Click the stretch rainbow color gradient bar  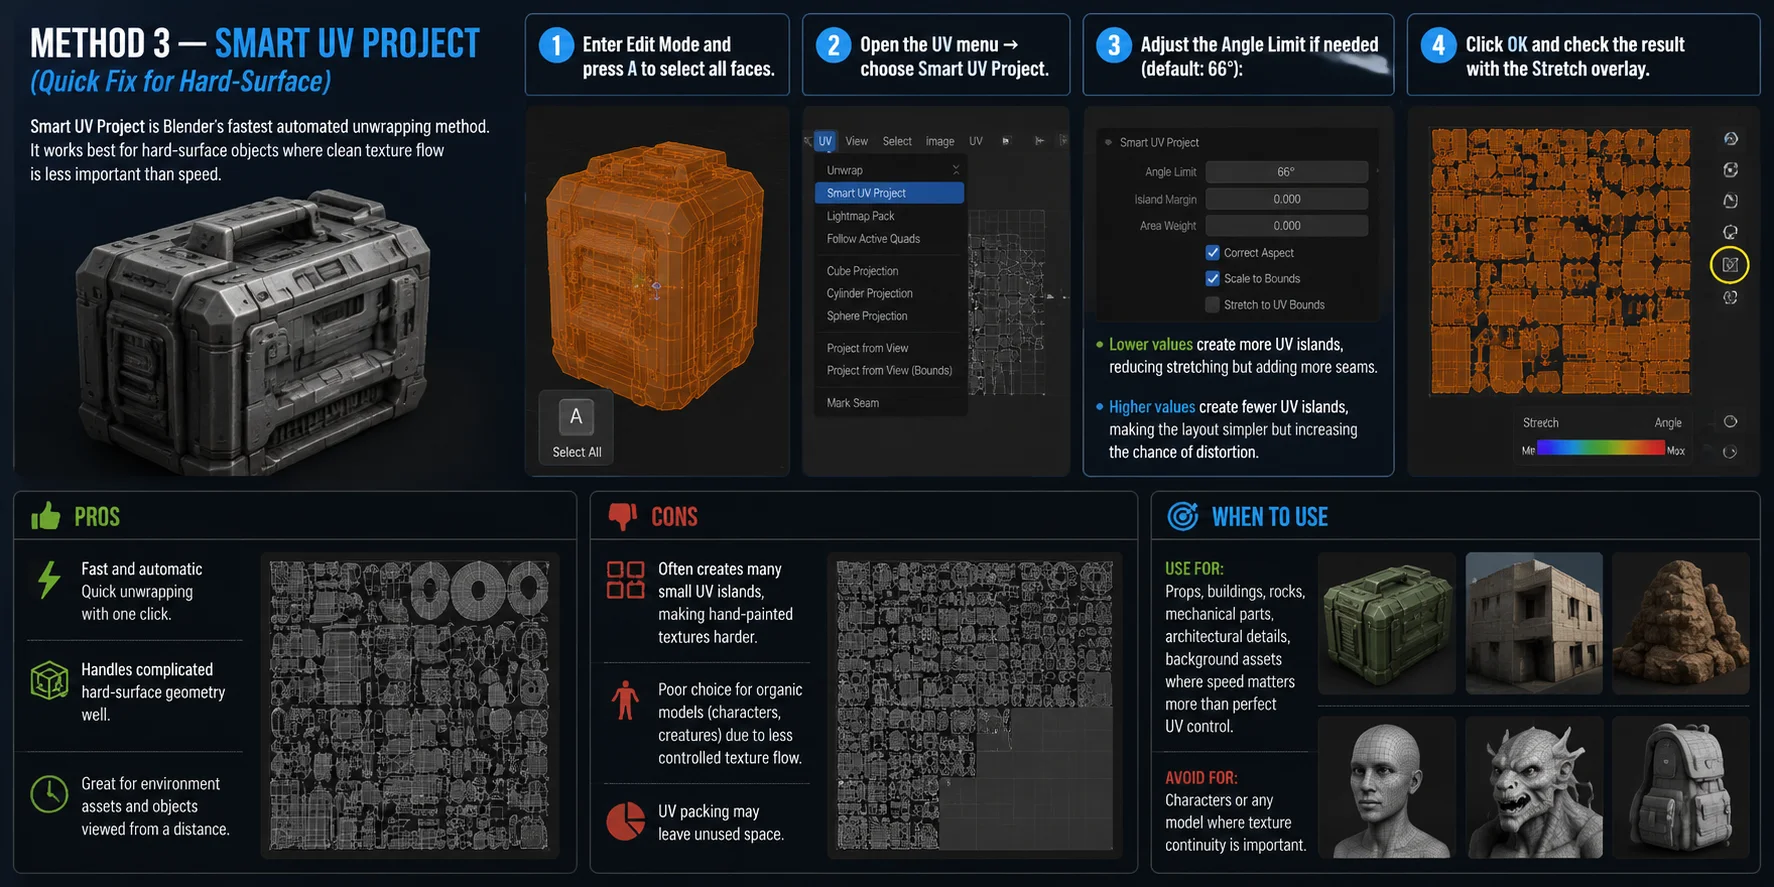click(1600, 448)
